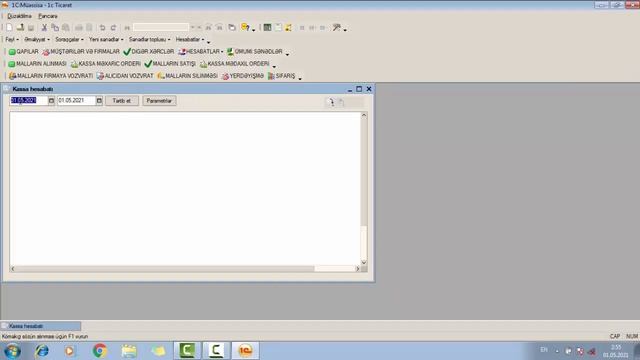
Task: Open MÜŞTƏRİLƏR VƏ FİRMALAR shortcut
Action: tap(81, 51)
